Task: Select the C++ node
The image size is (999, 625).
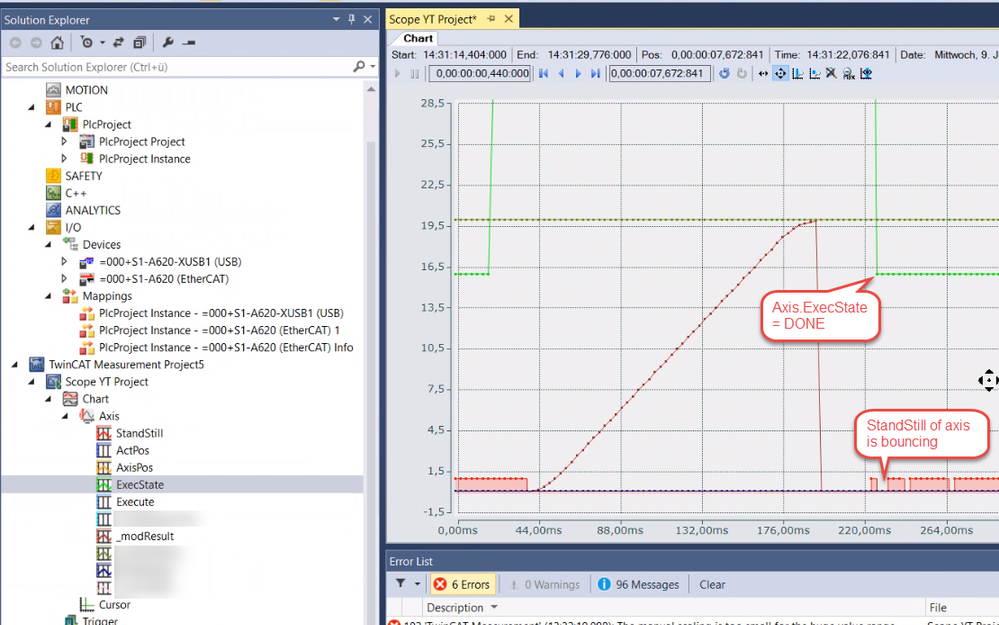Action: point(75,193)
